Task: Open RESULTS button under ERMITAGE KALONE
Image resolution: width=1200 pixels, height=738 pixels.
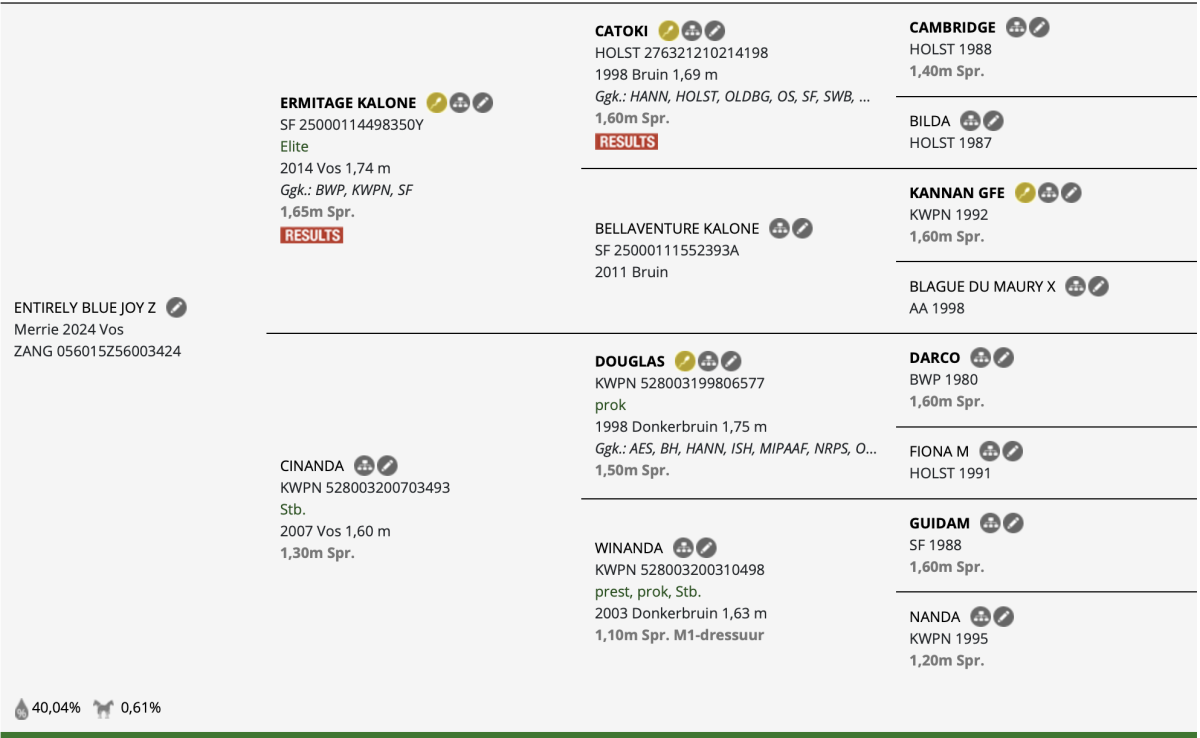Action: pos(312,235)
